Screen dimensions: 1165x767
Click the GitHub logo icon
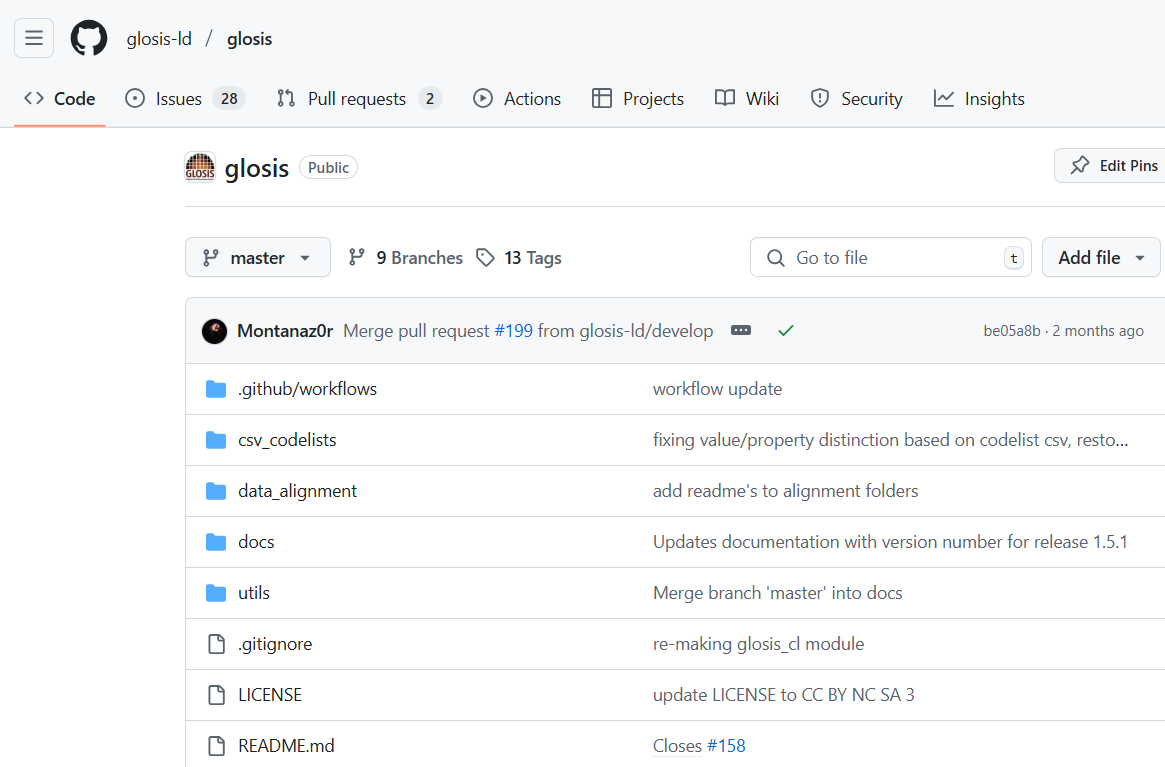[88, 38]
